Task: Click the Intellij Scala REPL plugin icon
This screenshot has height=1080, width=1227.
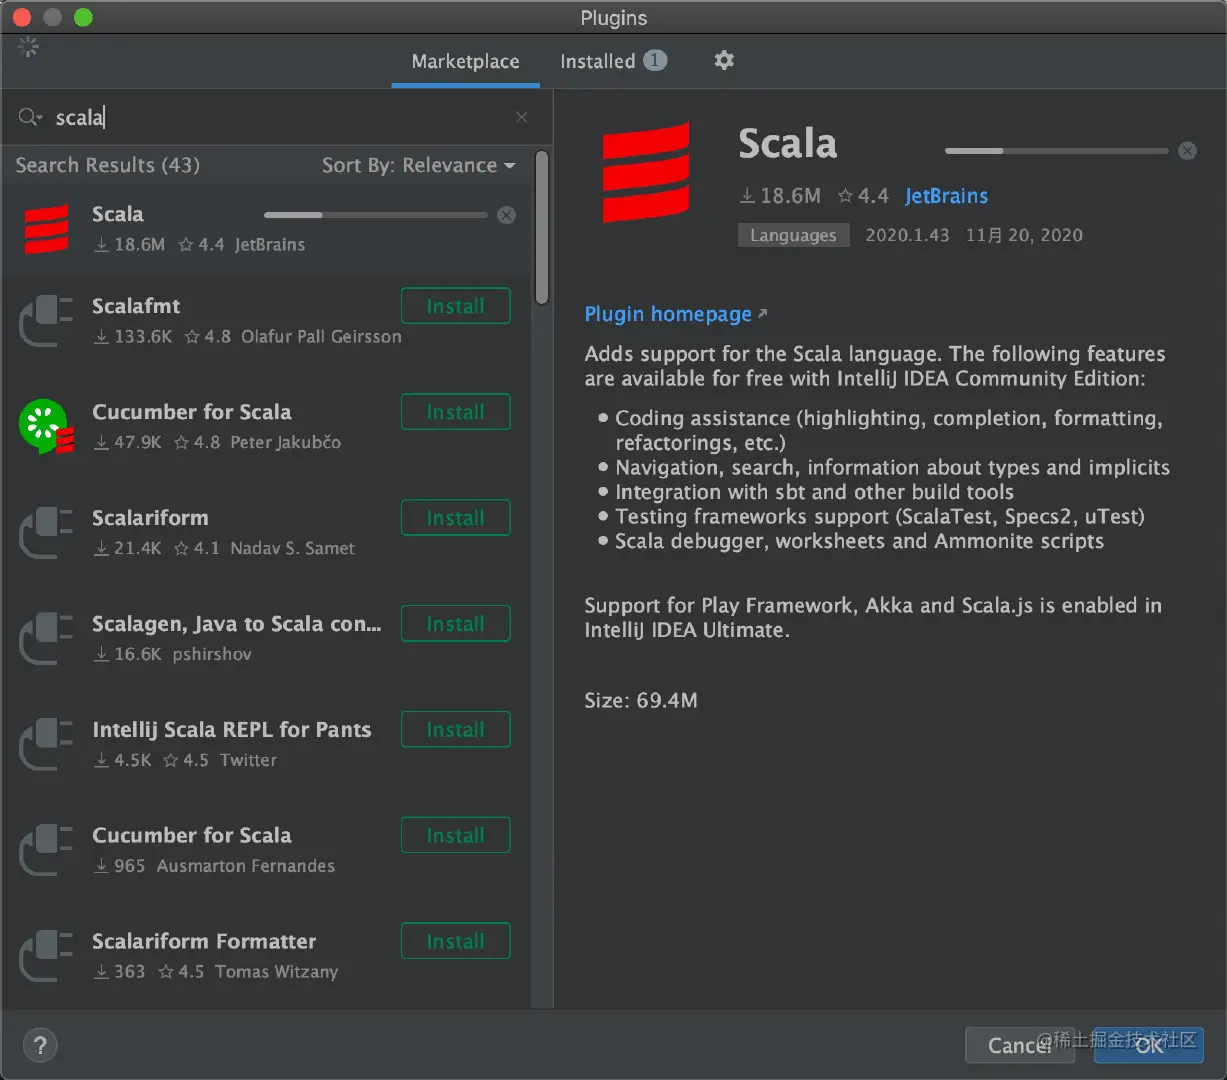Action: 47,745
